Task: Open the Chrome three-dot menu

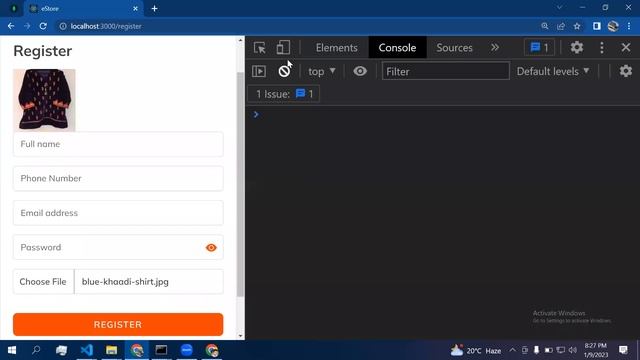Action: (629, 26)
